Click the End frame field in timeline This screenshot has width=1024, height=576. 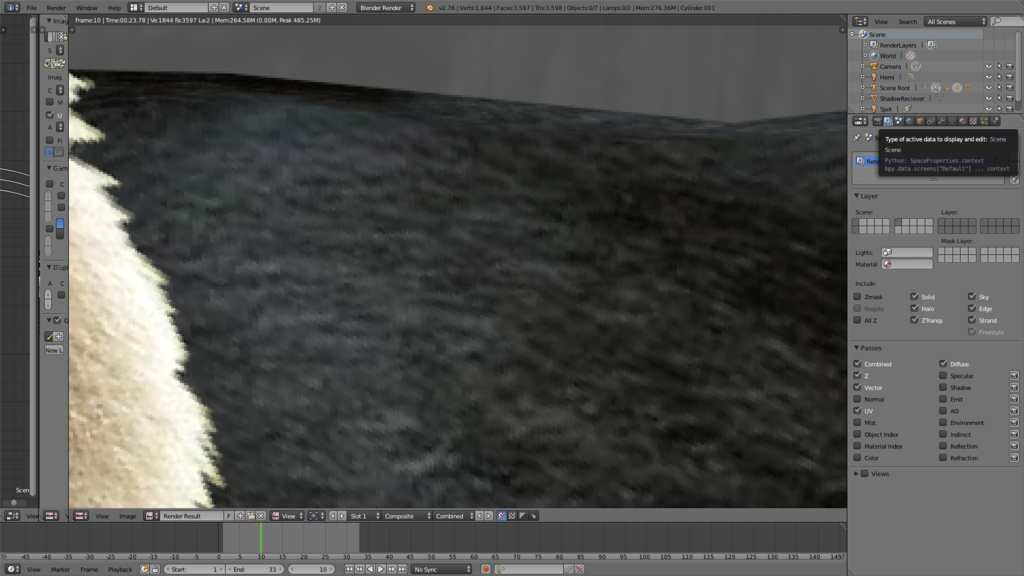(x=256, y=569)
